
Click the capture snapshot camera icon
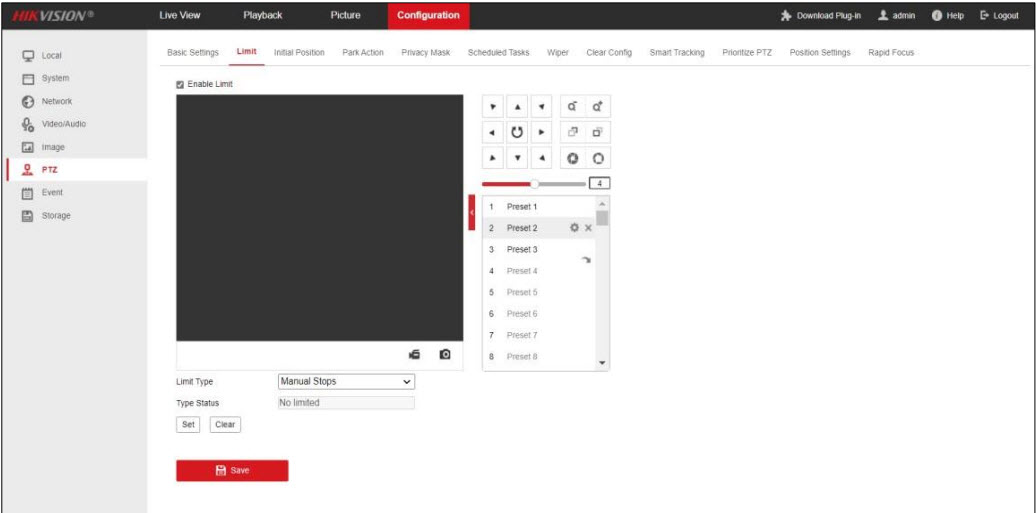click(x=445, y=355)
